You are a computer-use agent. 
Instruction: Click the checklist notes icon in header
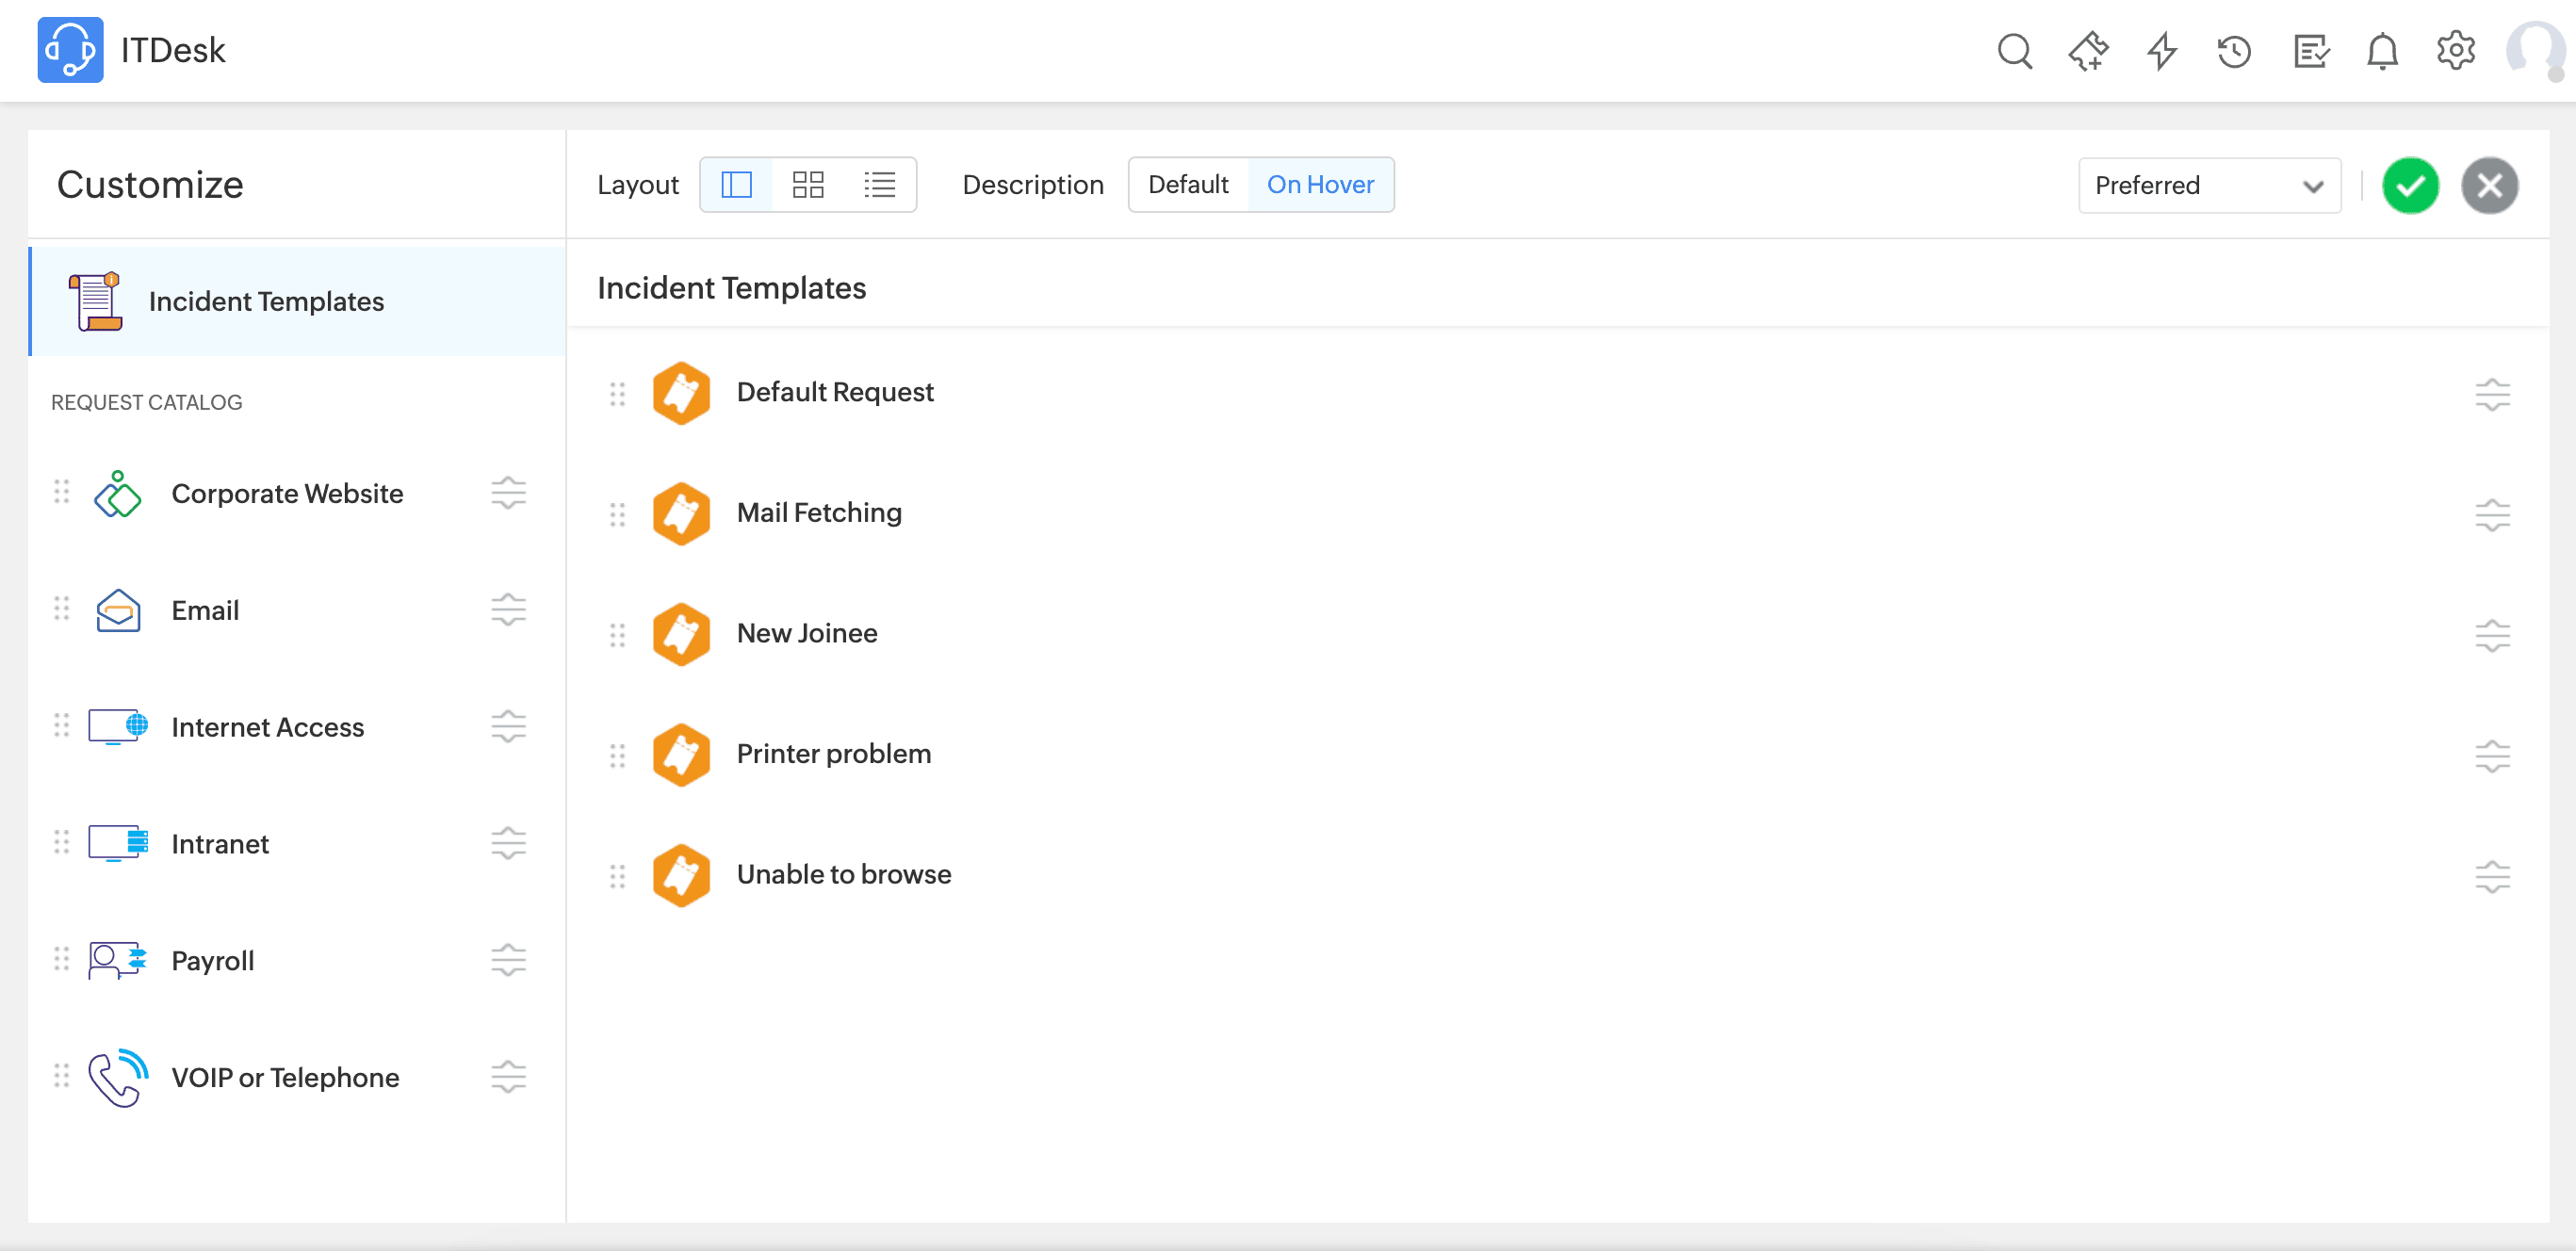click(x=2310, y=51)
